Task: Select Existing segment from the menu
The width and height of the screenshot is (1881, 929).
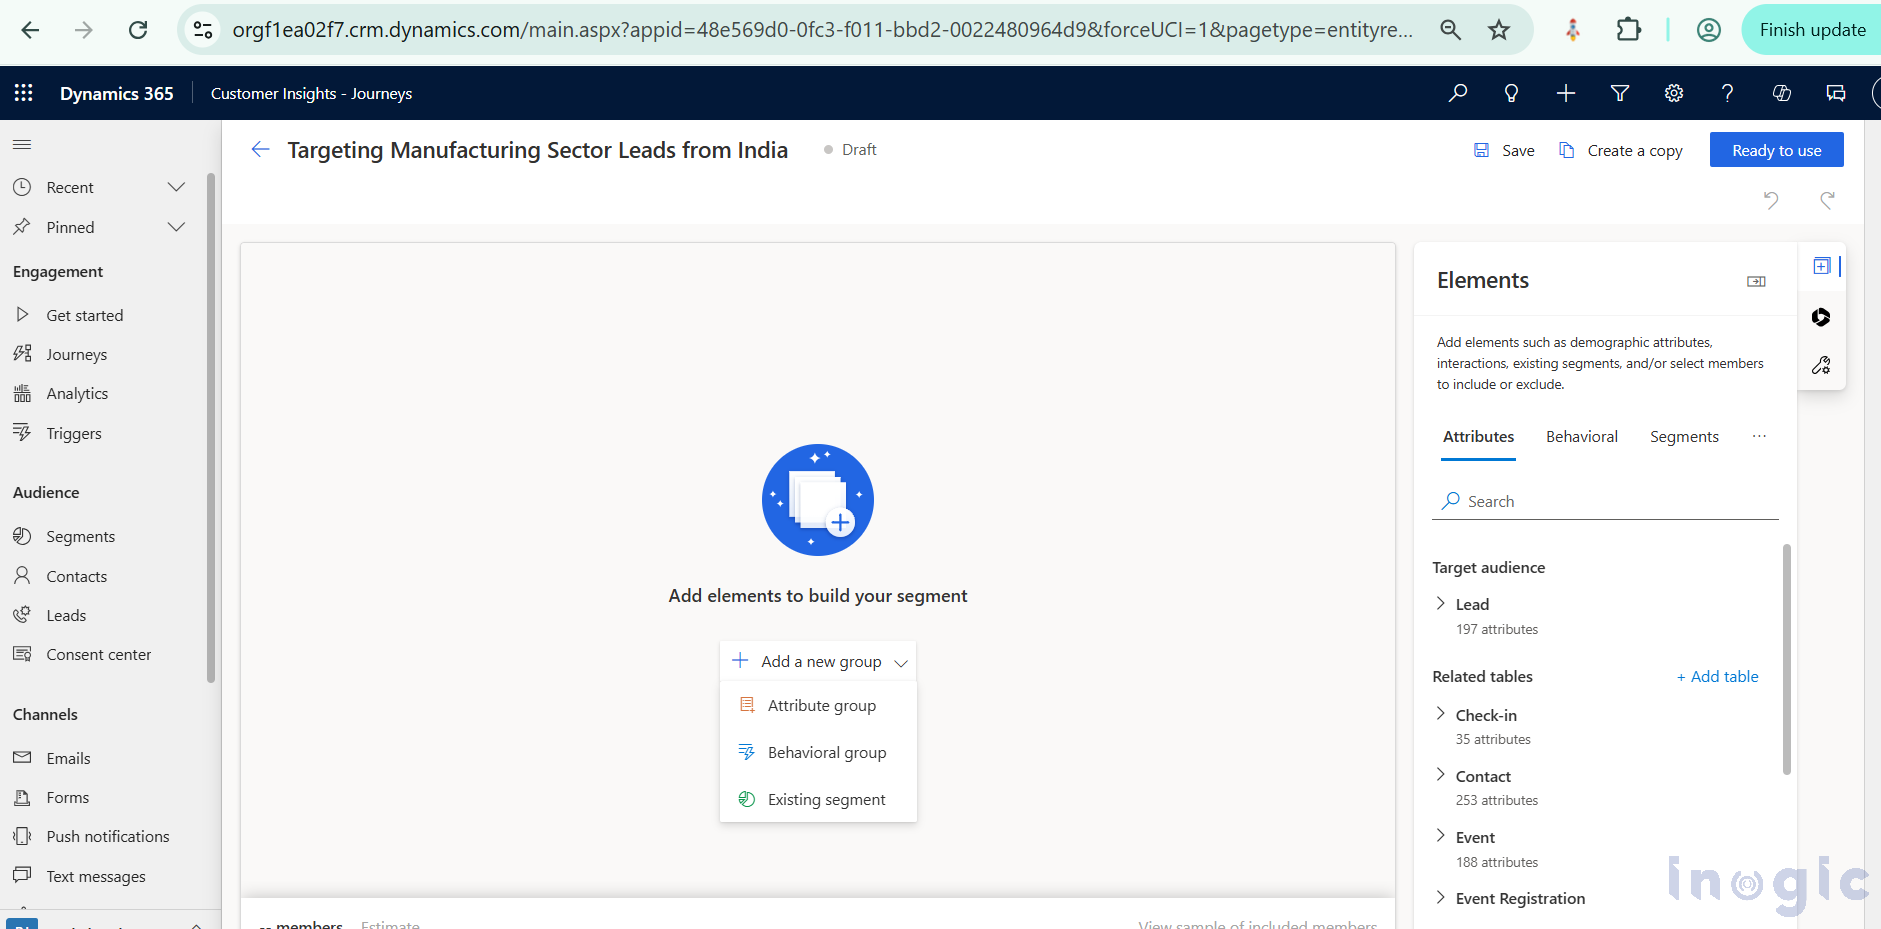Action: pyautogui.click(x=826, y=799)
